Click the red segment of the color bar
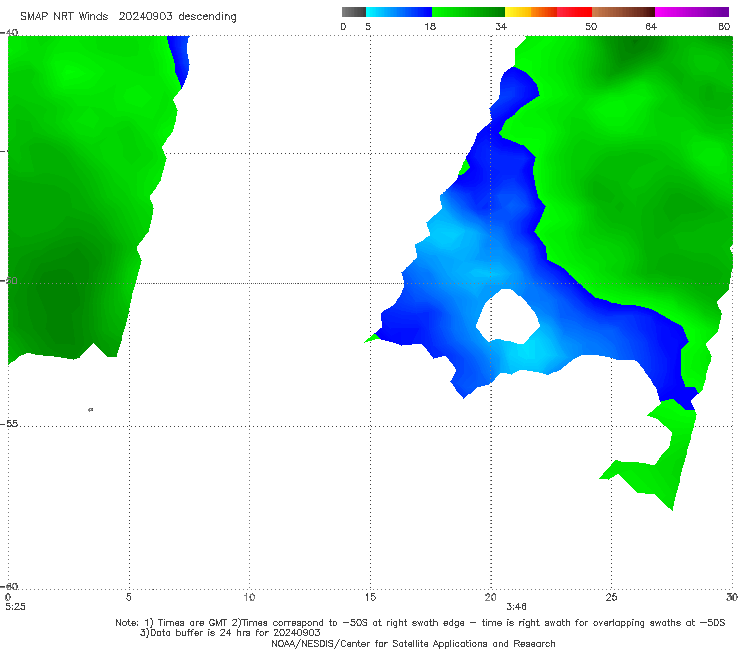 (574, 12)
